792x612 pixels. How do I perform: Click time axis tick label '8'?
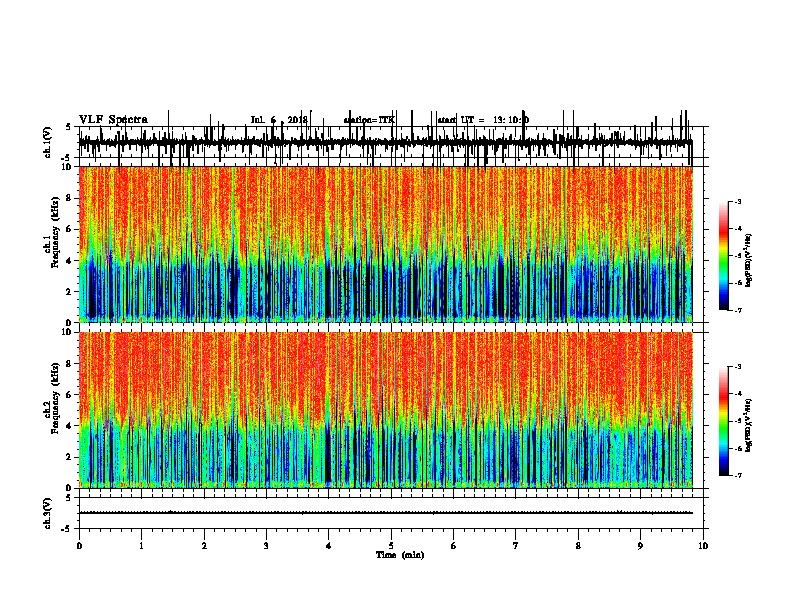point(578,546)
